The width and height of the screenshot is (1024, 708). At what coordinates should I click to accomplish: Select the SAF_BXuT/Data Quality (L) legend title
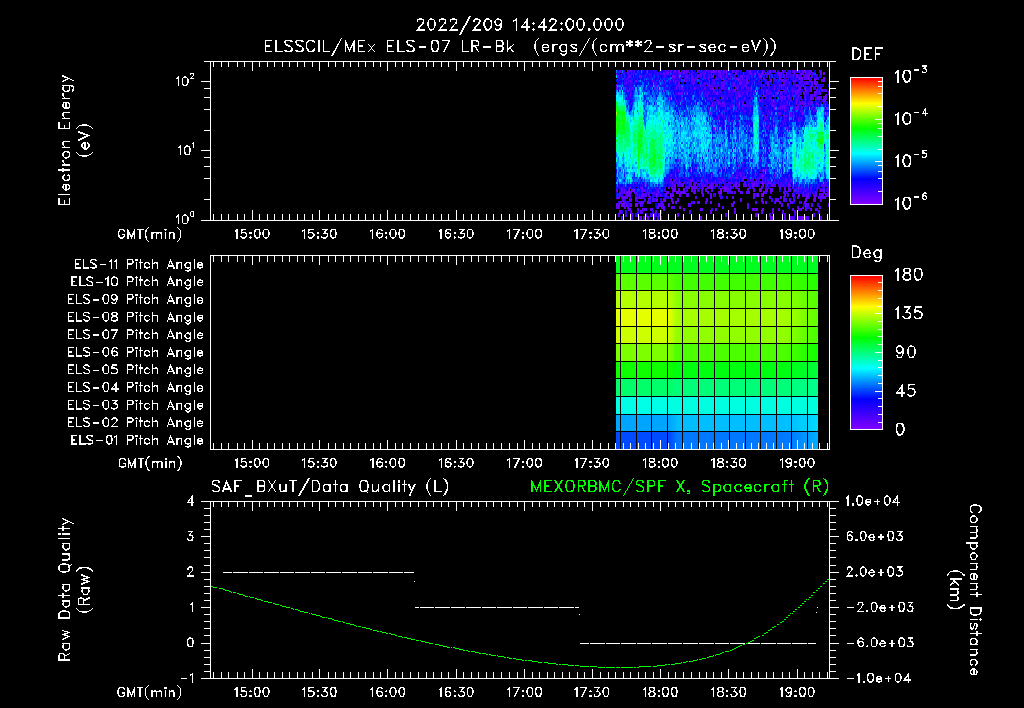pos(330,487)
